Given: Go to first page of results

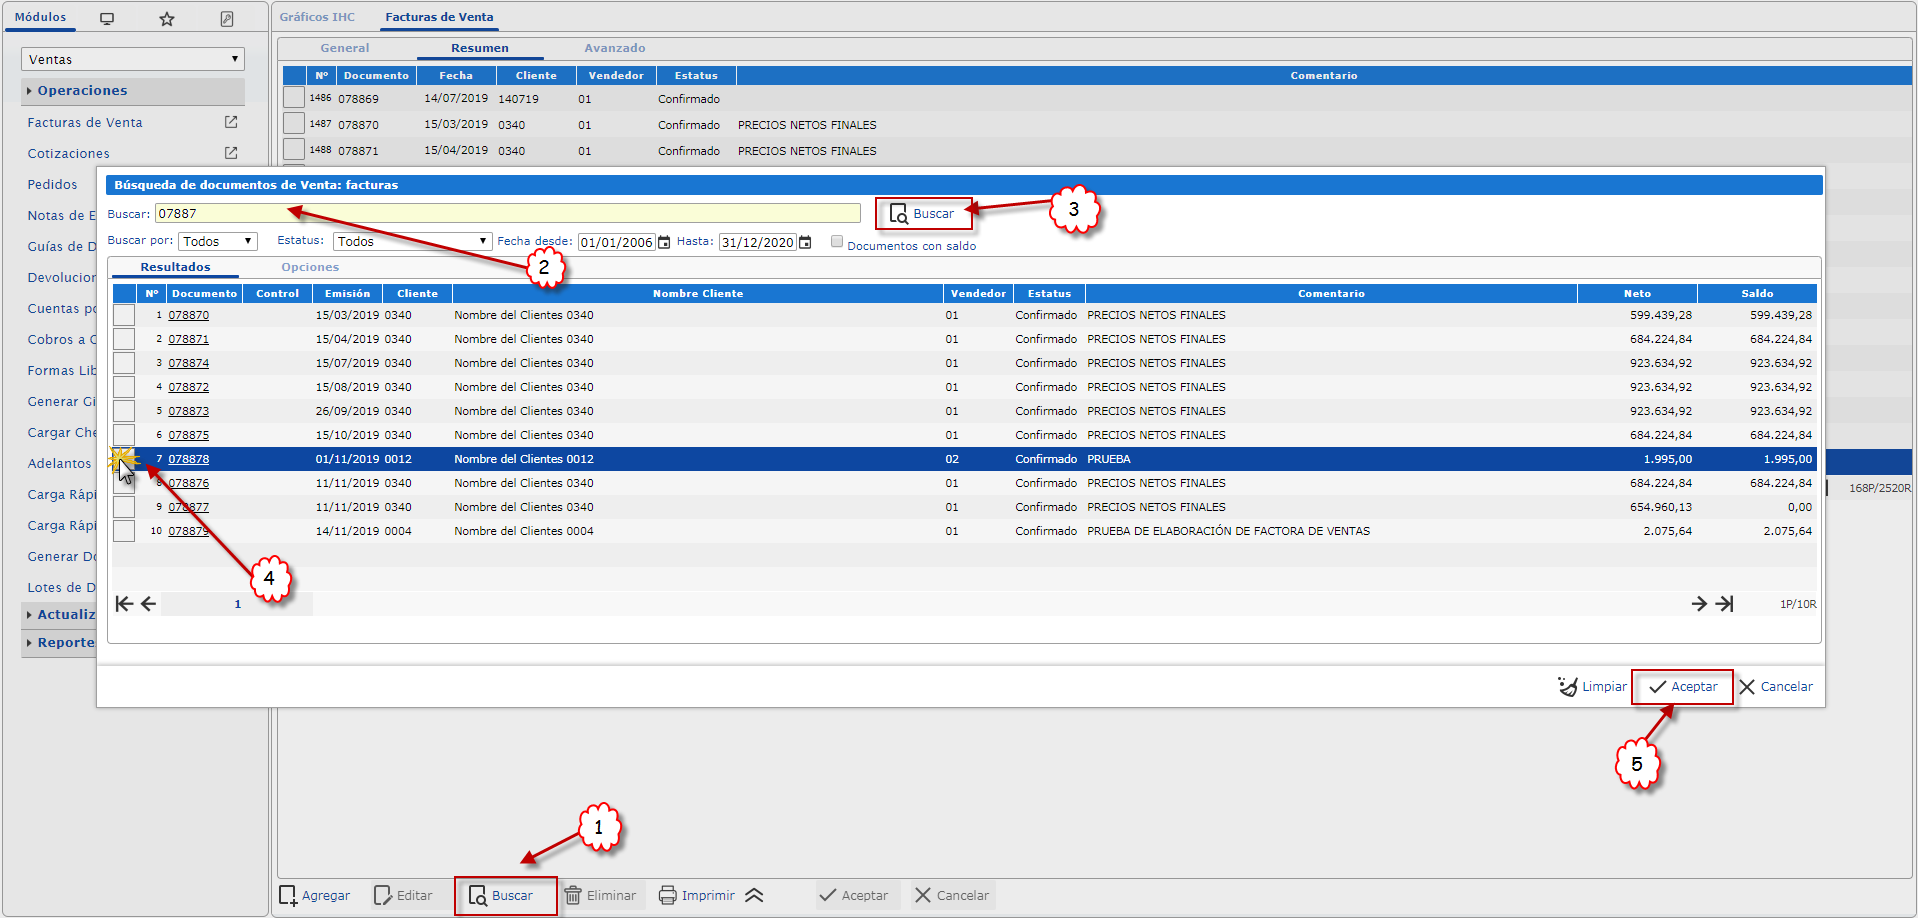Looking at the screenshot, I should (124, 604).
